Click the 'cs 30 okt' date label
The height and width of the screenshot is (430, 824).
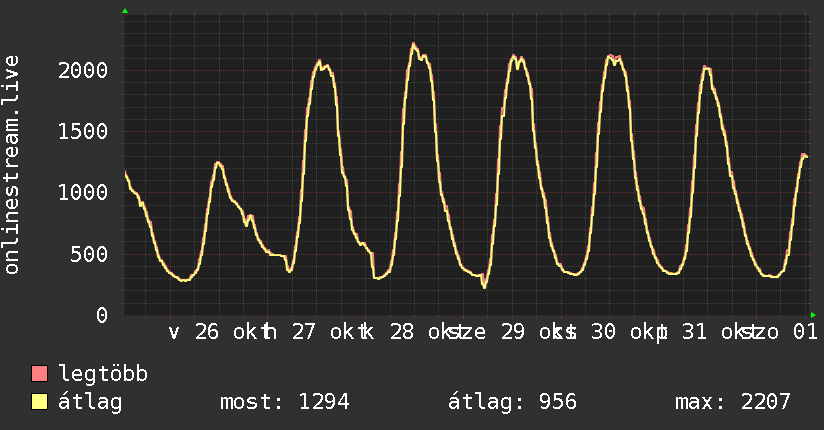tap(606, 332)
